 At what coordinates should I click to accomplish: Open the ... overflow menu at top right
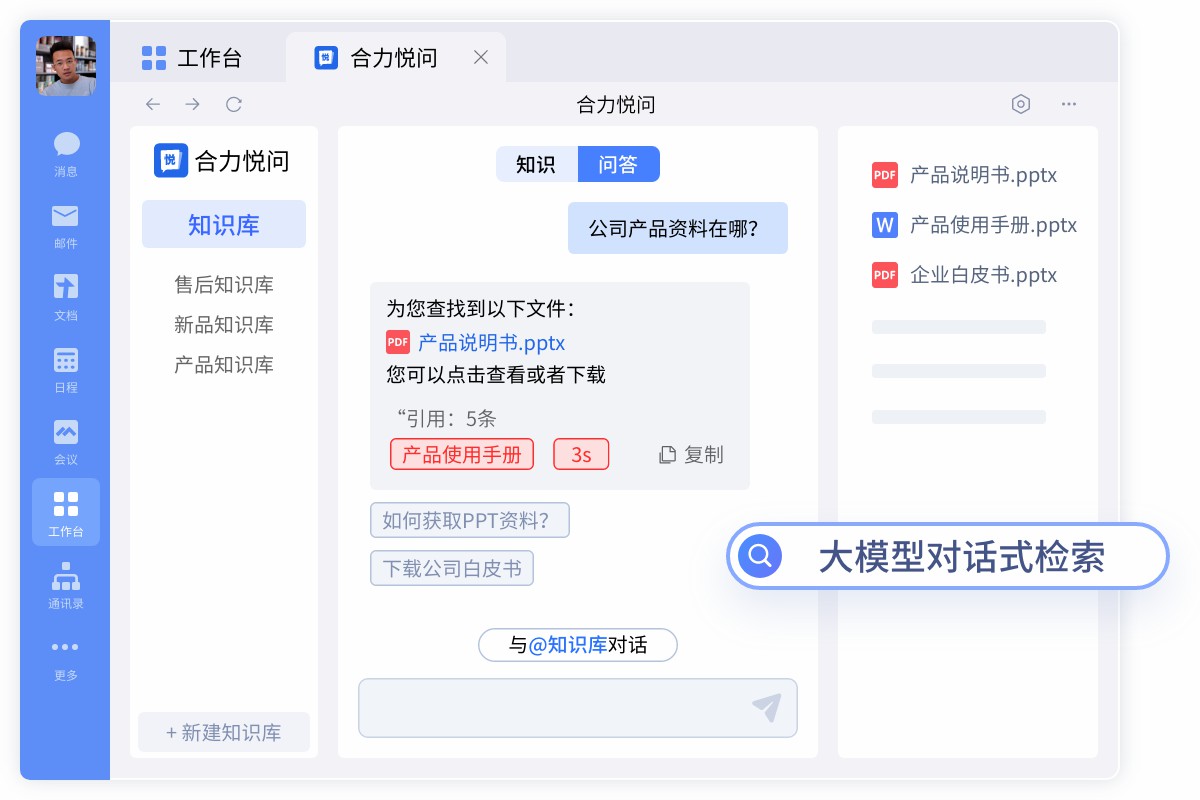point(1068,104)
